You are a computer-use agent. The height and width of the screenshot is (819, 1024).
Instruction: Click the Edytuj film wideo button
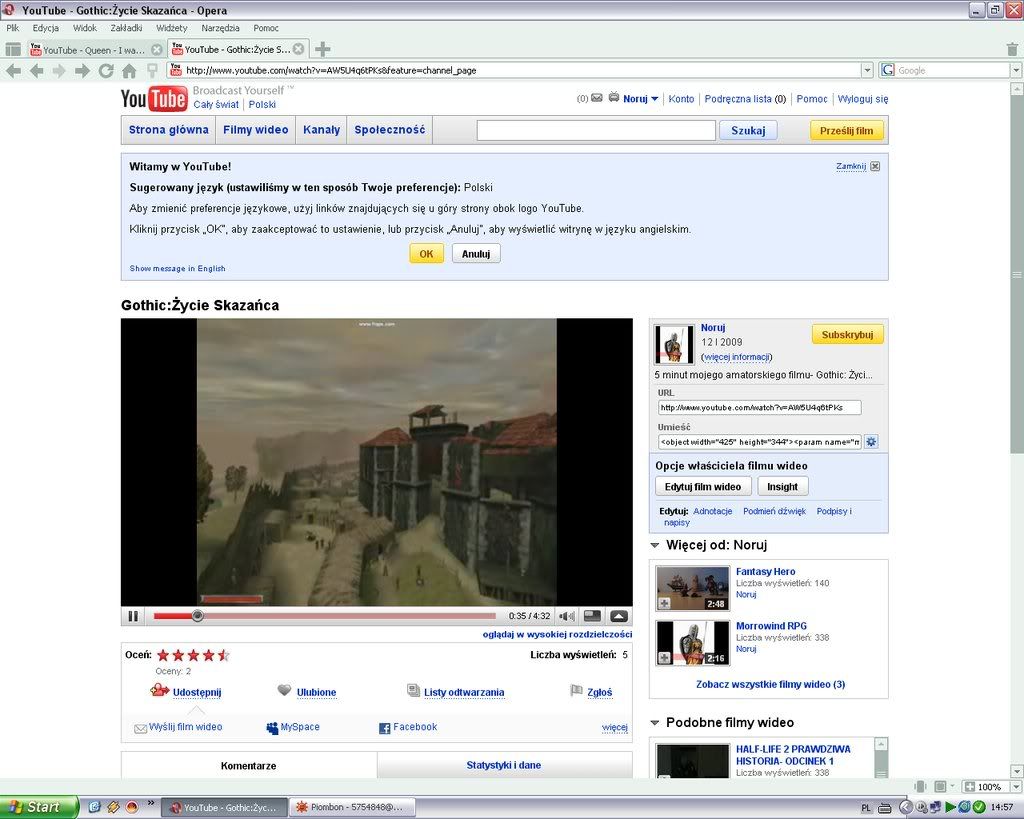point(703,487)
